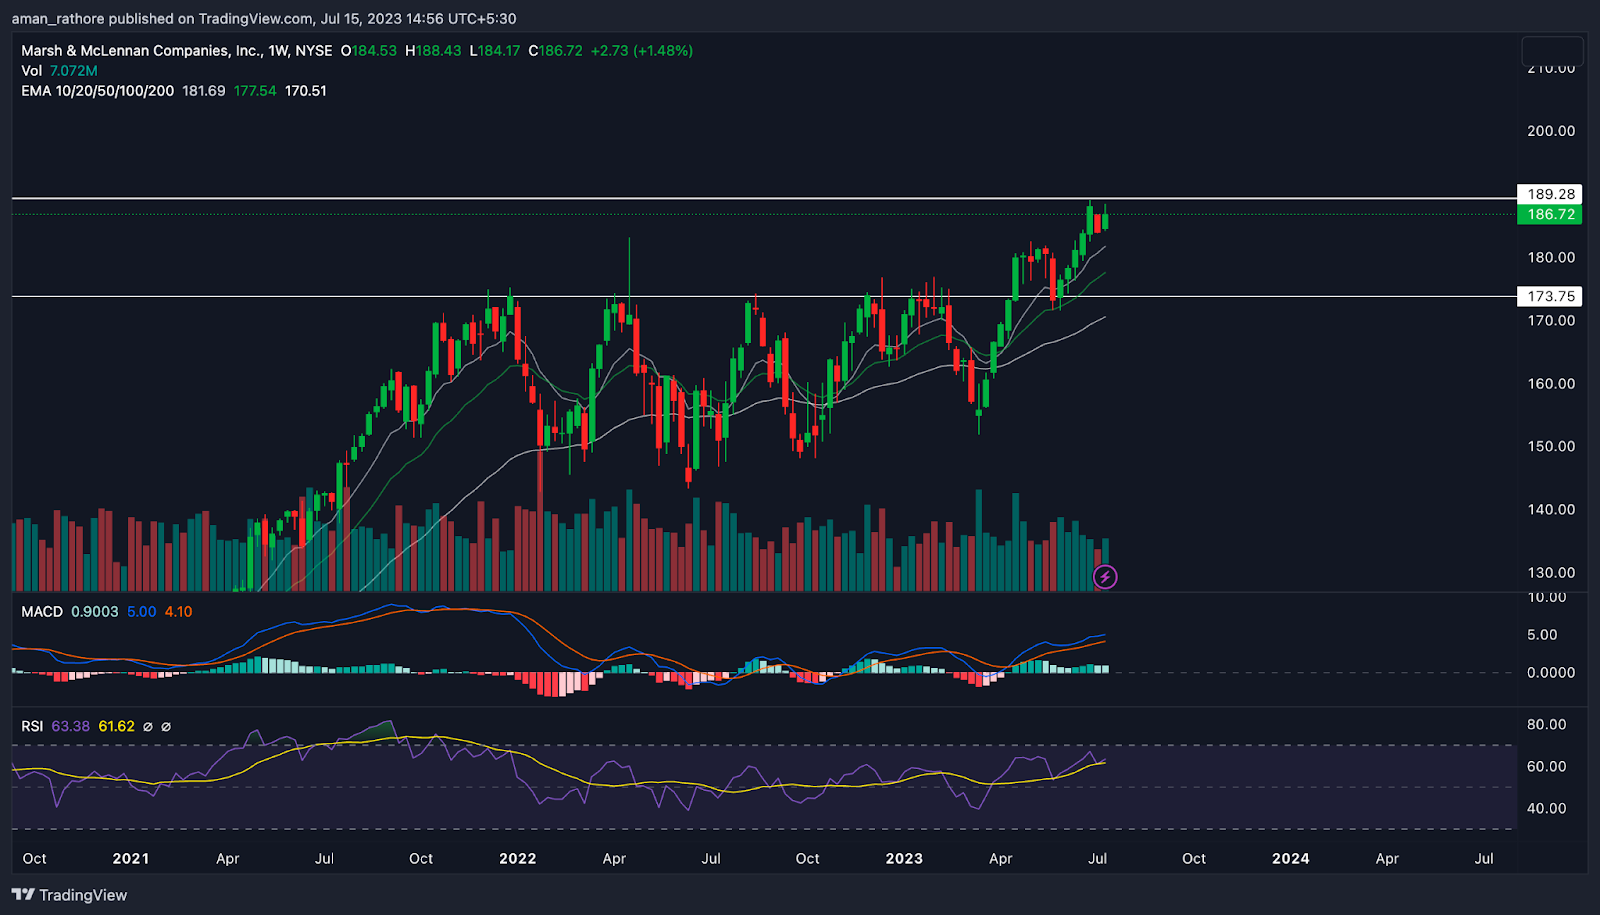The image size is (1600, 915).
Task: Click the high price H188.43 in header
Action: (433, 50)
